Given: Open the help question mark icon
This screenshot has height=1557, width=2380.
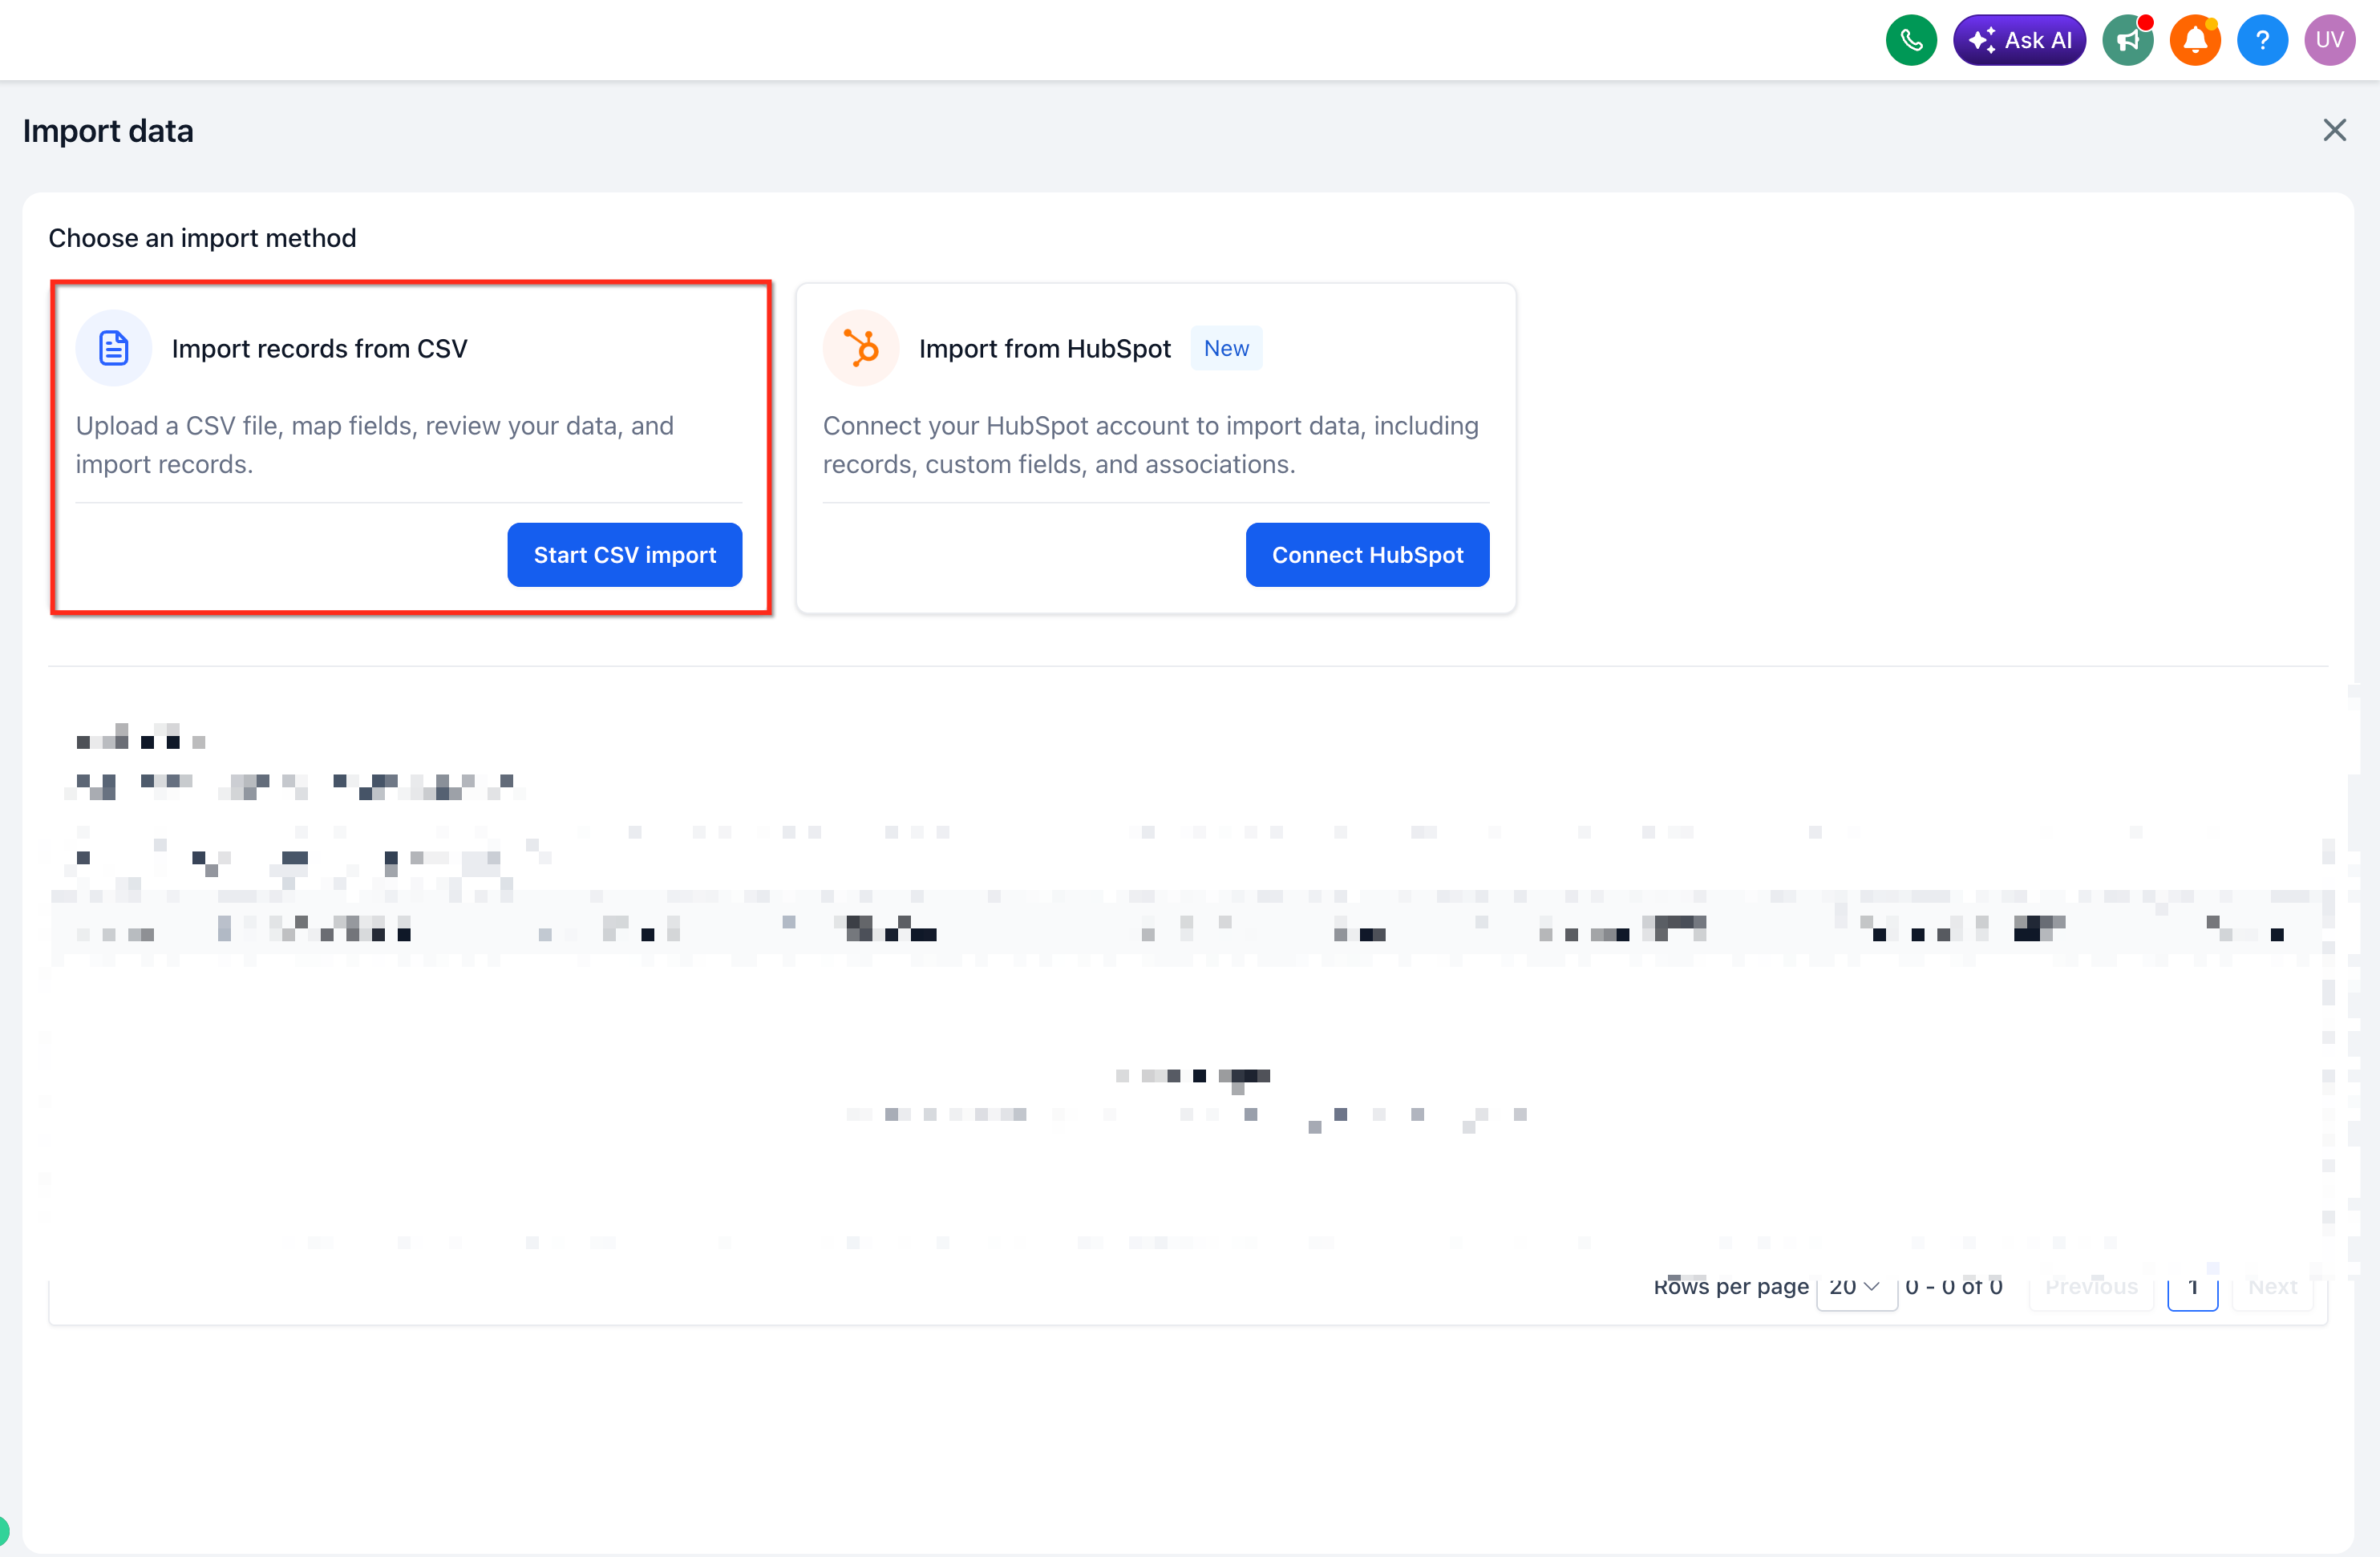Looking at the screenshot, I should pyautogui.click(x=2262, y=40).
